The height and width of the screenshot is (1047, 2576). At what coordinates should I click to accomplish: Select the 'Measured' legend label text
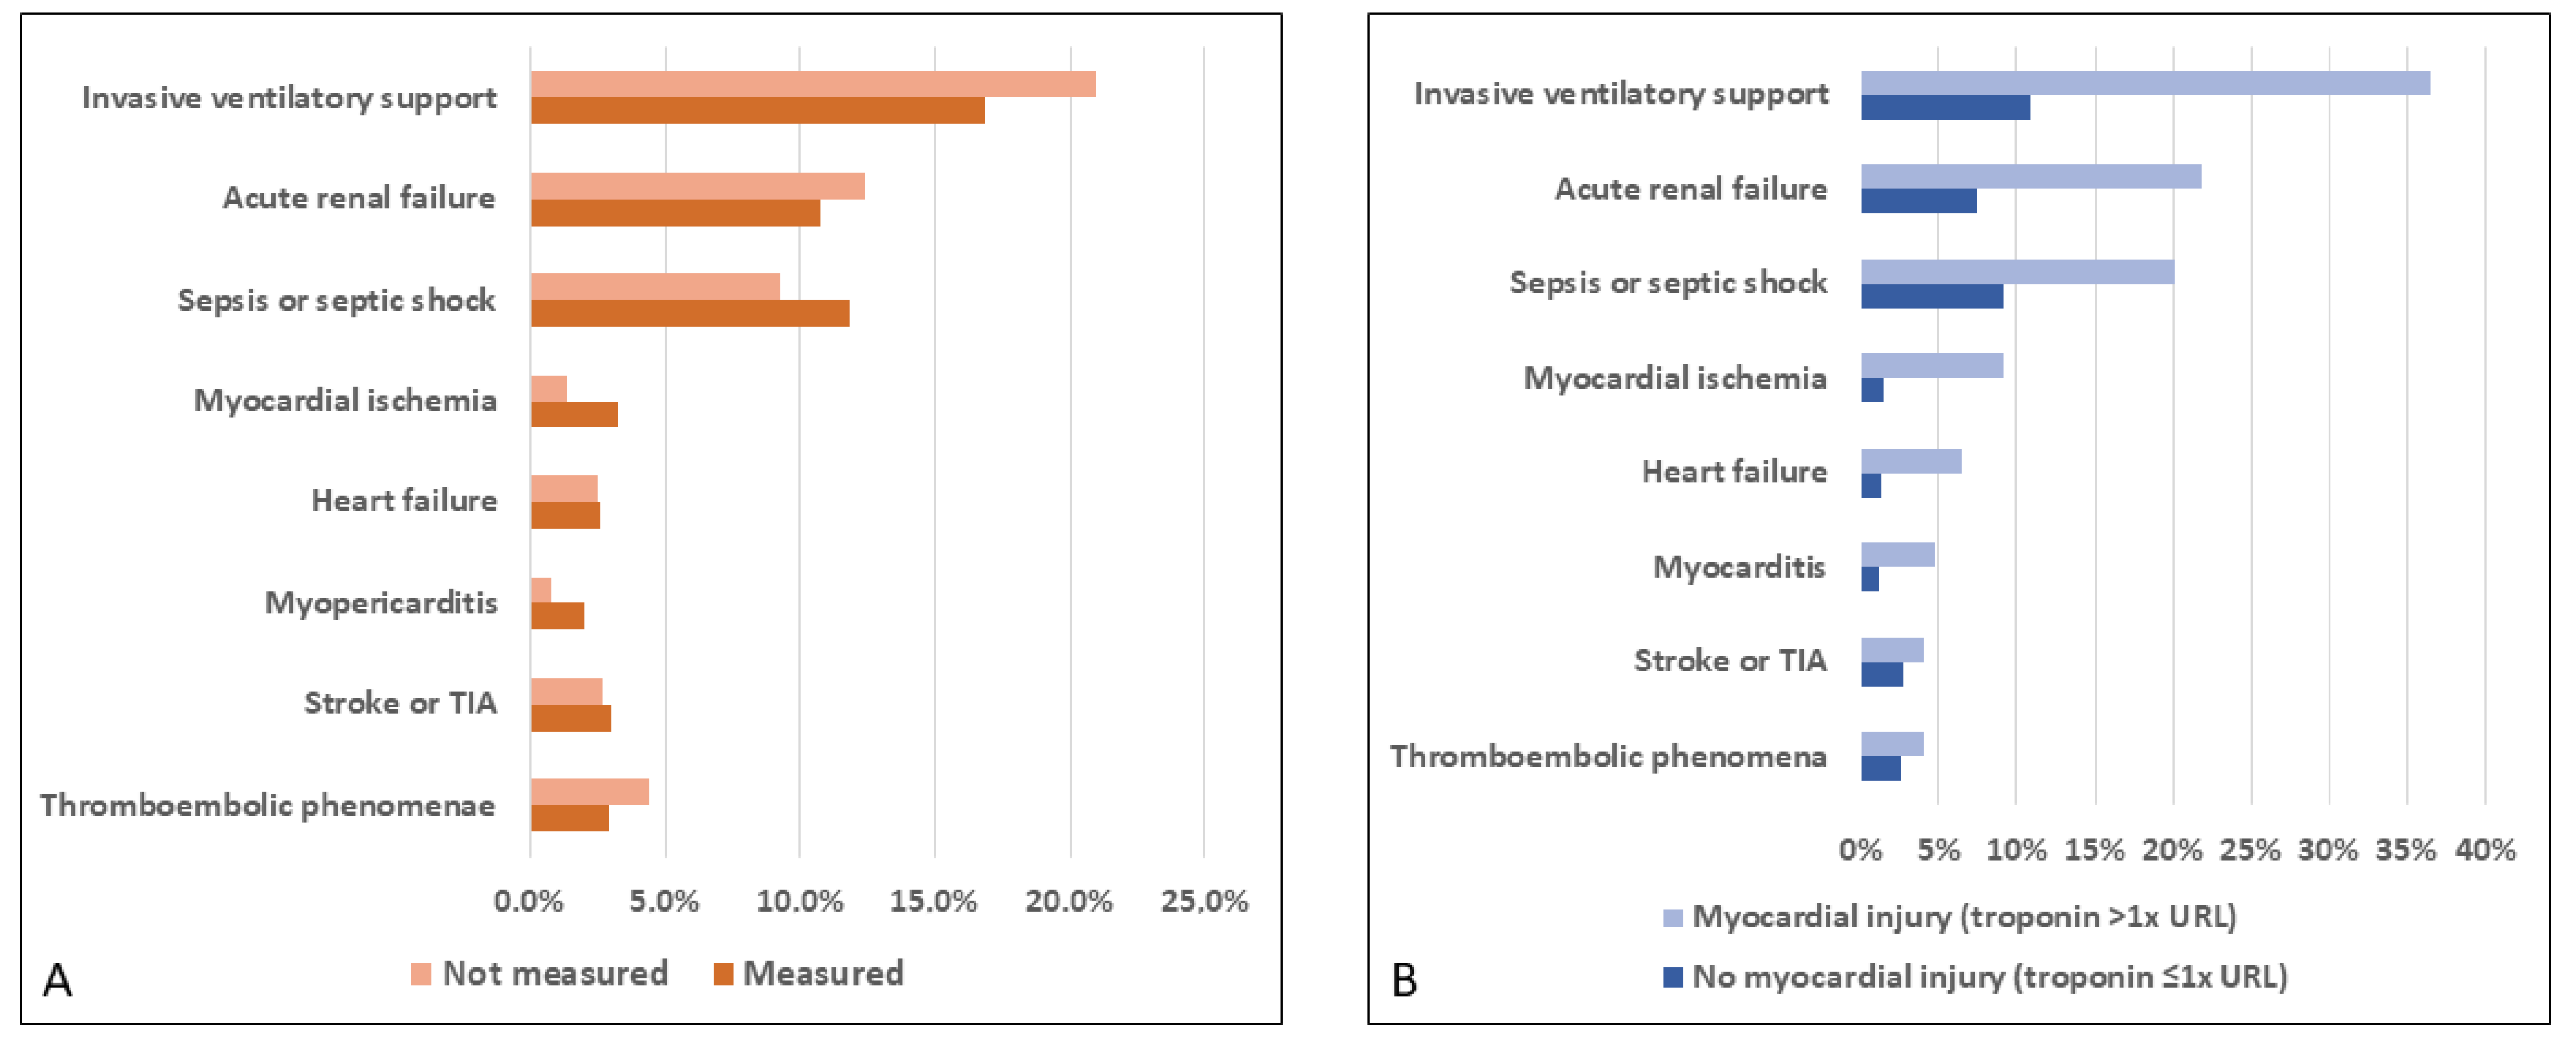(x=823, y=974)
